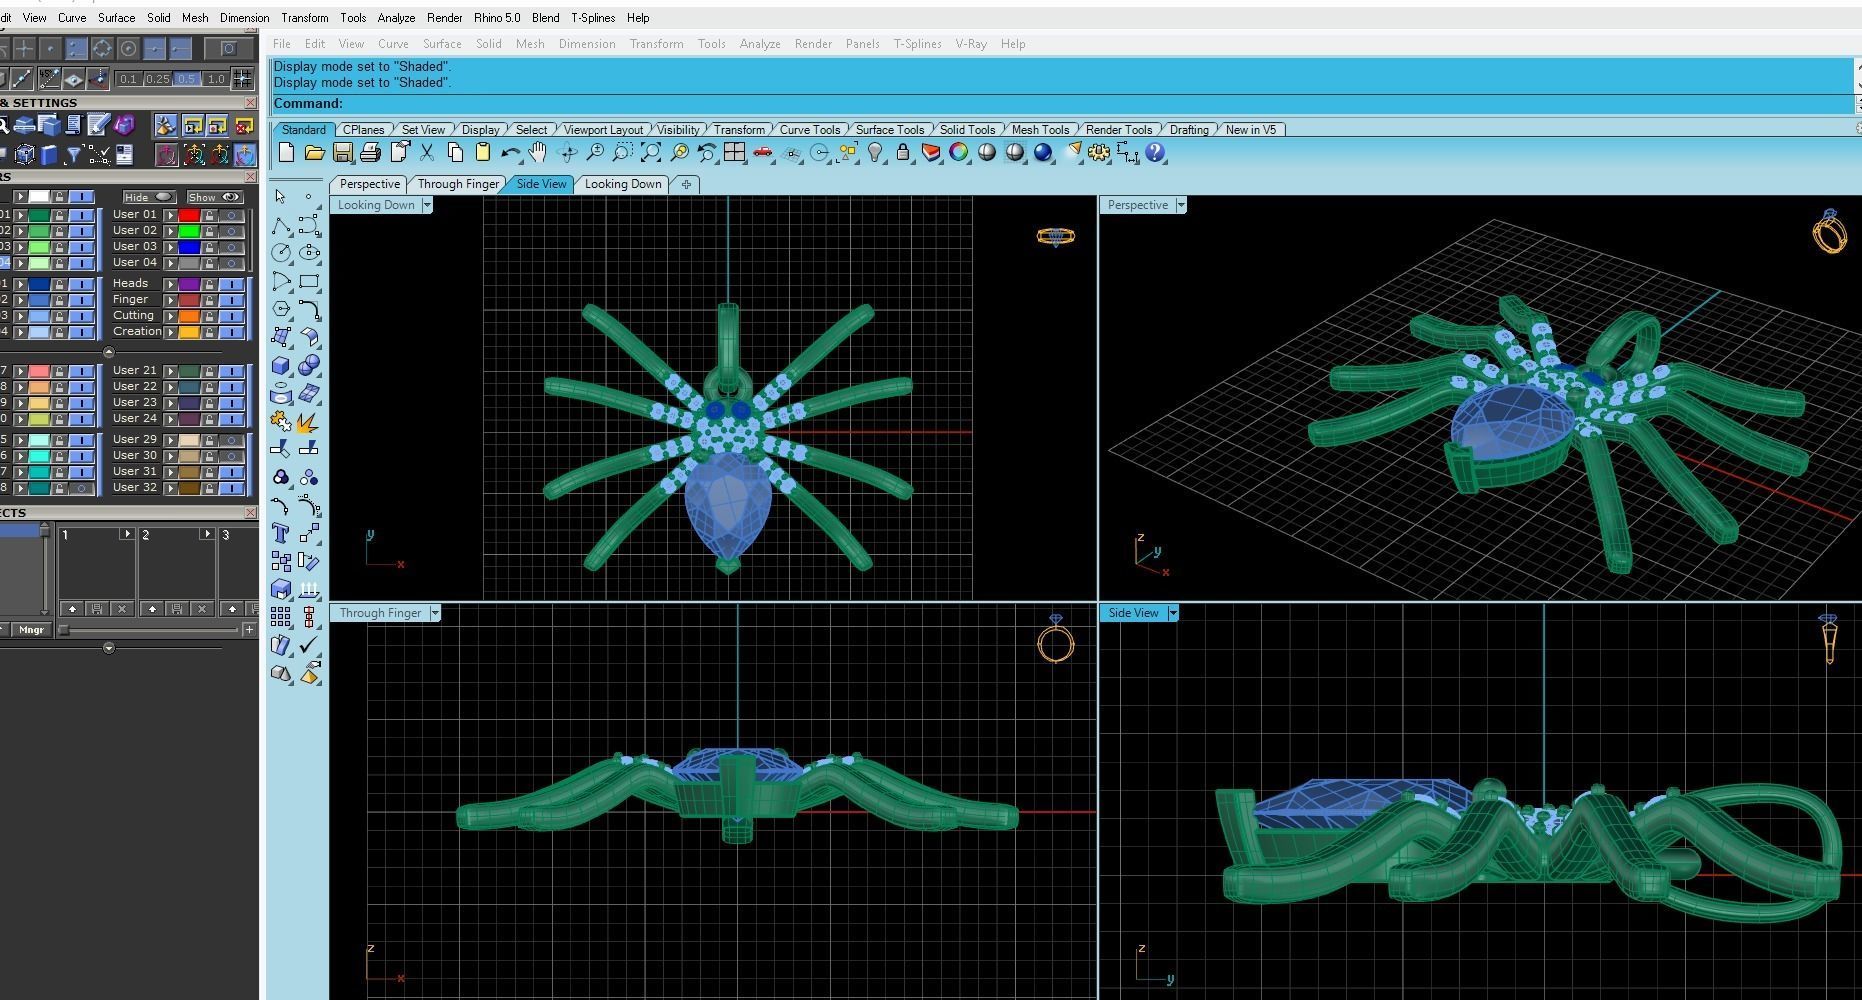Click the Undo arrow icon
Image resolution: width=1862 pixels, height=1000 pixels.
click(x=510, y=152)
